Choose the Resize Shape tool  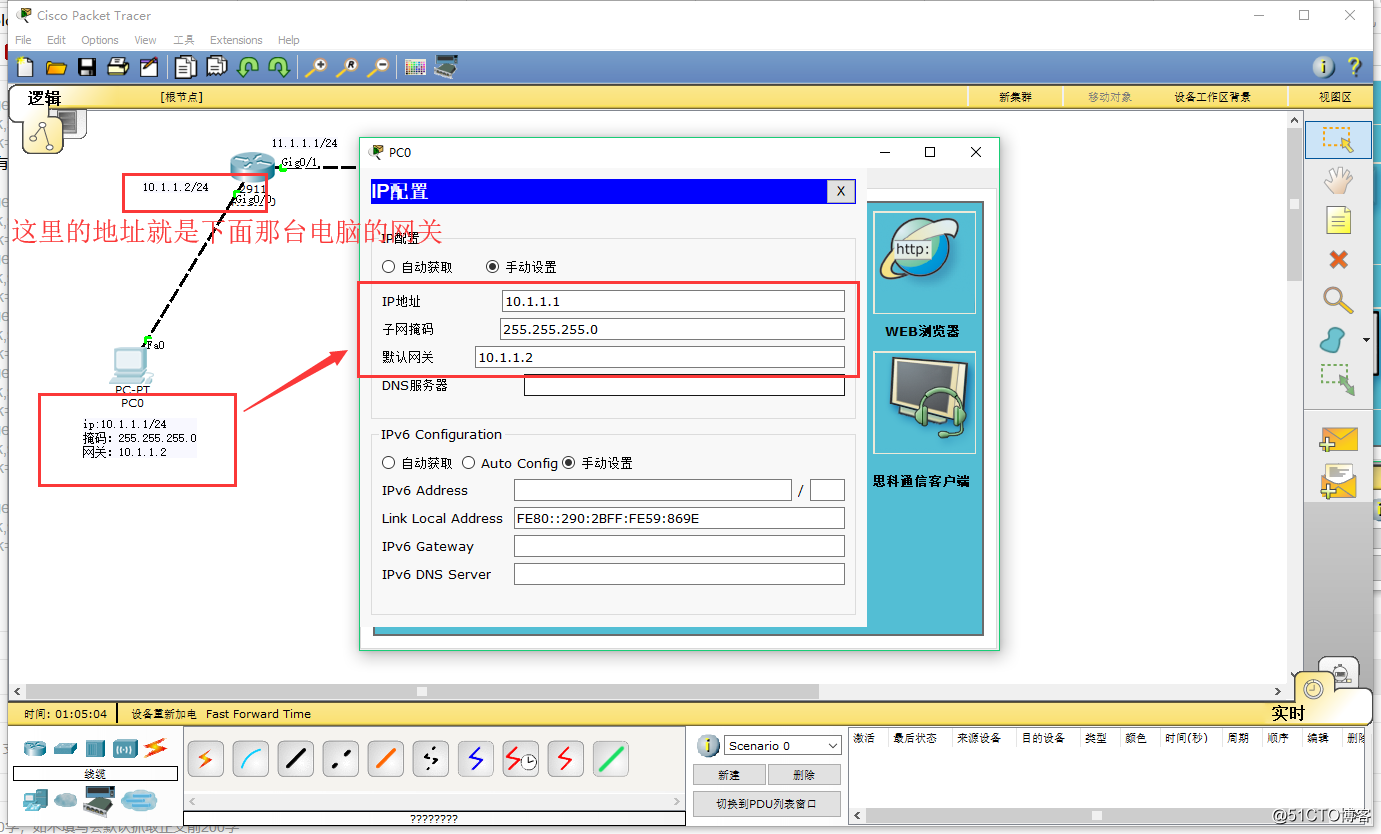(x=1337, y=380)
